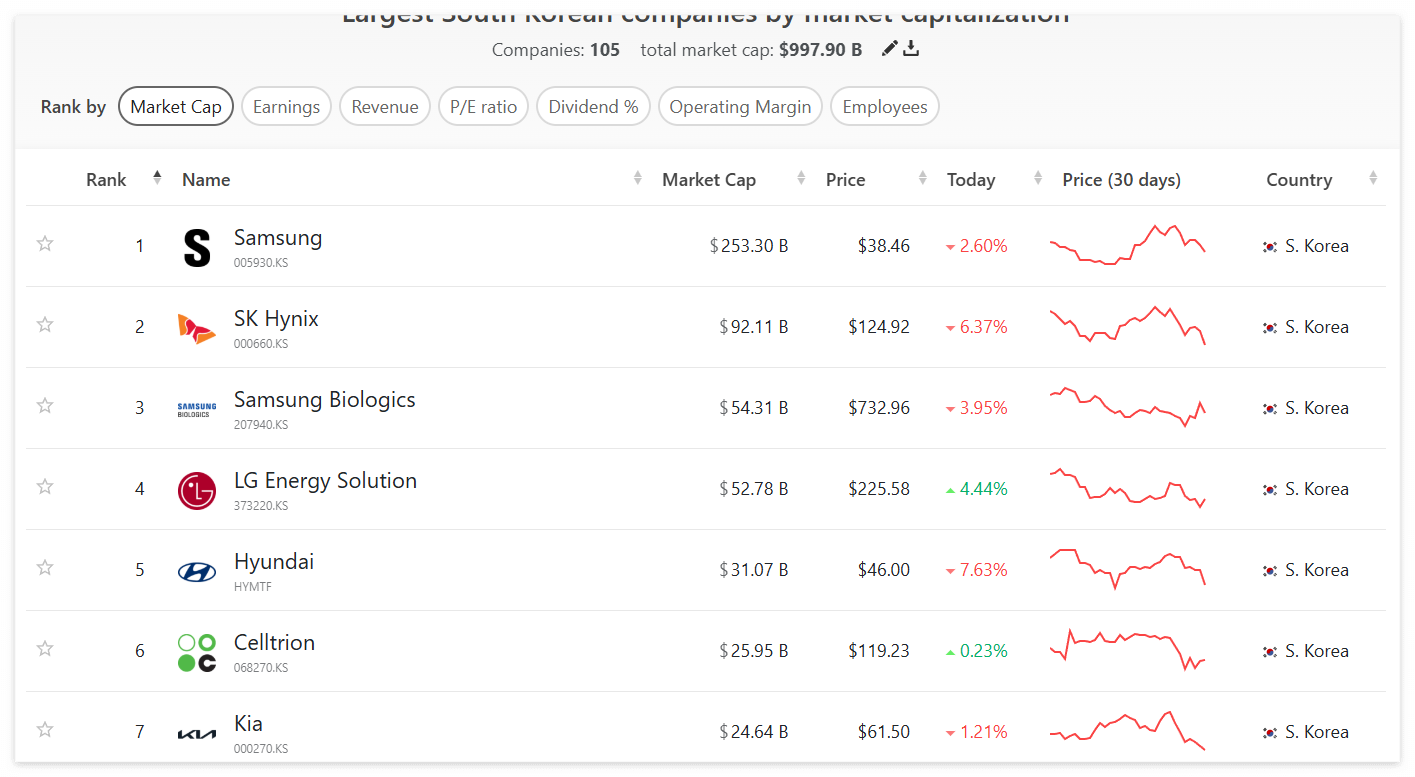Favorite SK Hynix with its star

point(45,324)
